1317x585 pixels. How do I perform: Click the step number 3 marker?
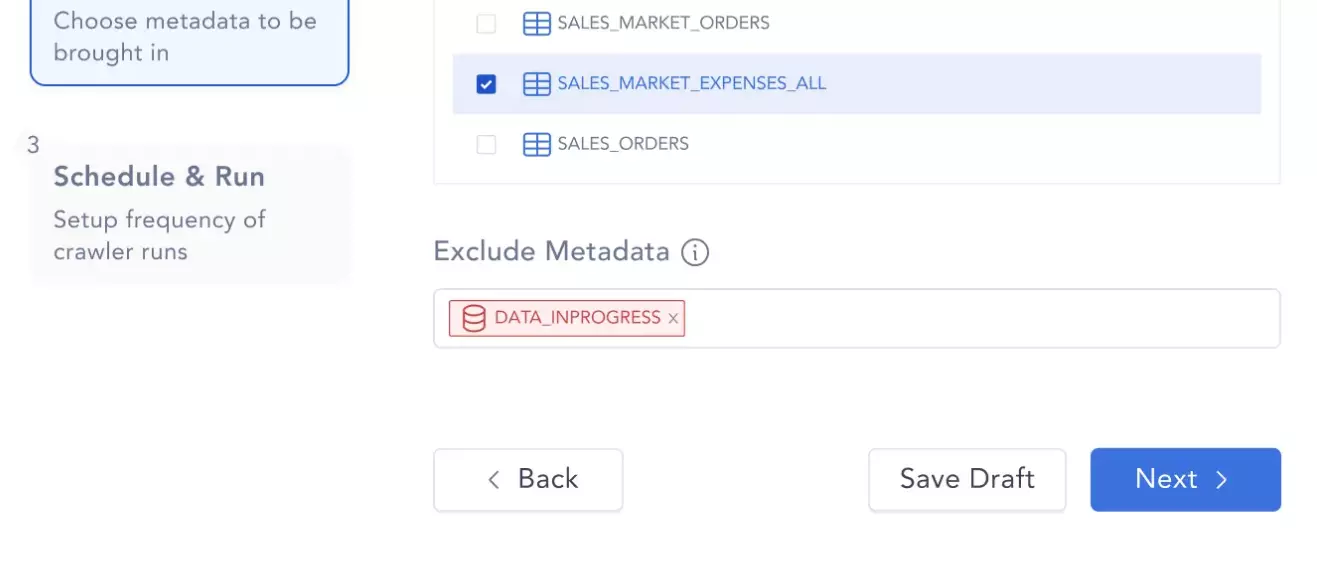coord(33,146)
